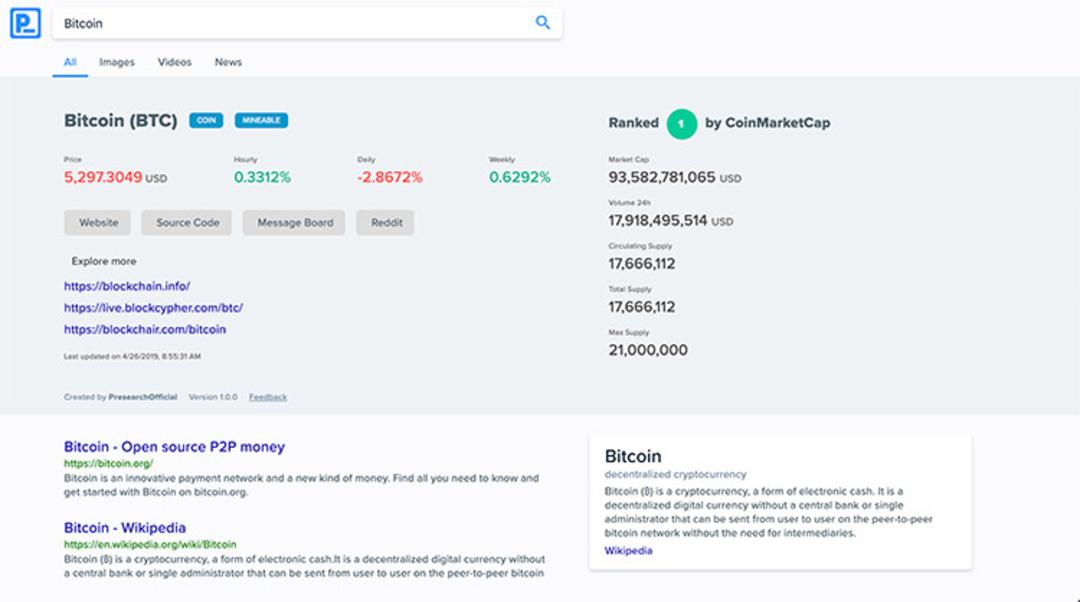Screen dimensions: 1080x602
Task: Select the MINEABLE tag badge
Action: (261, 121)
